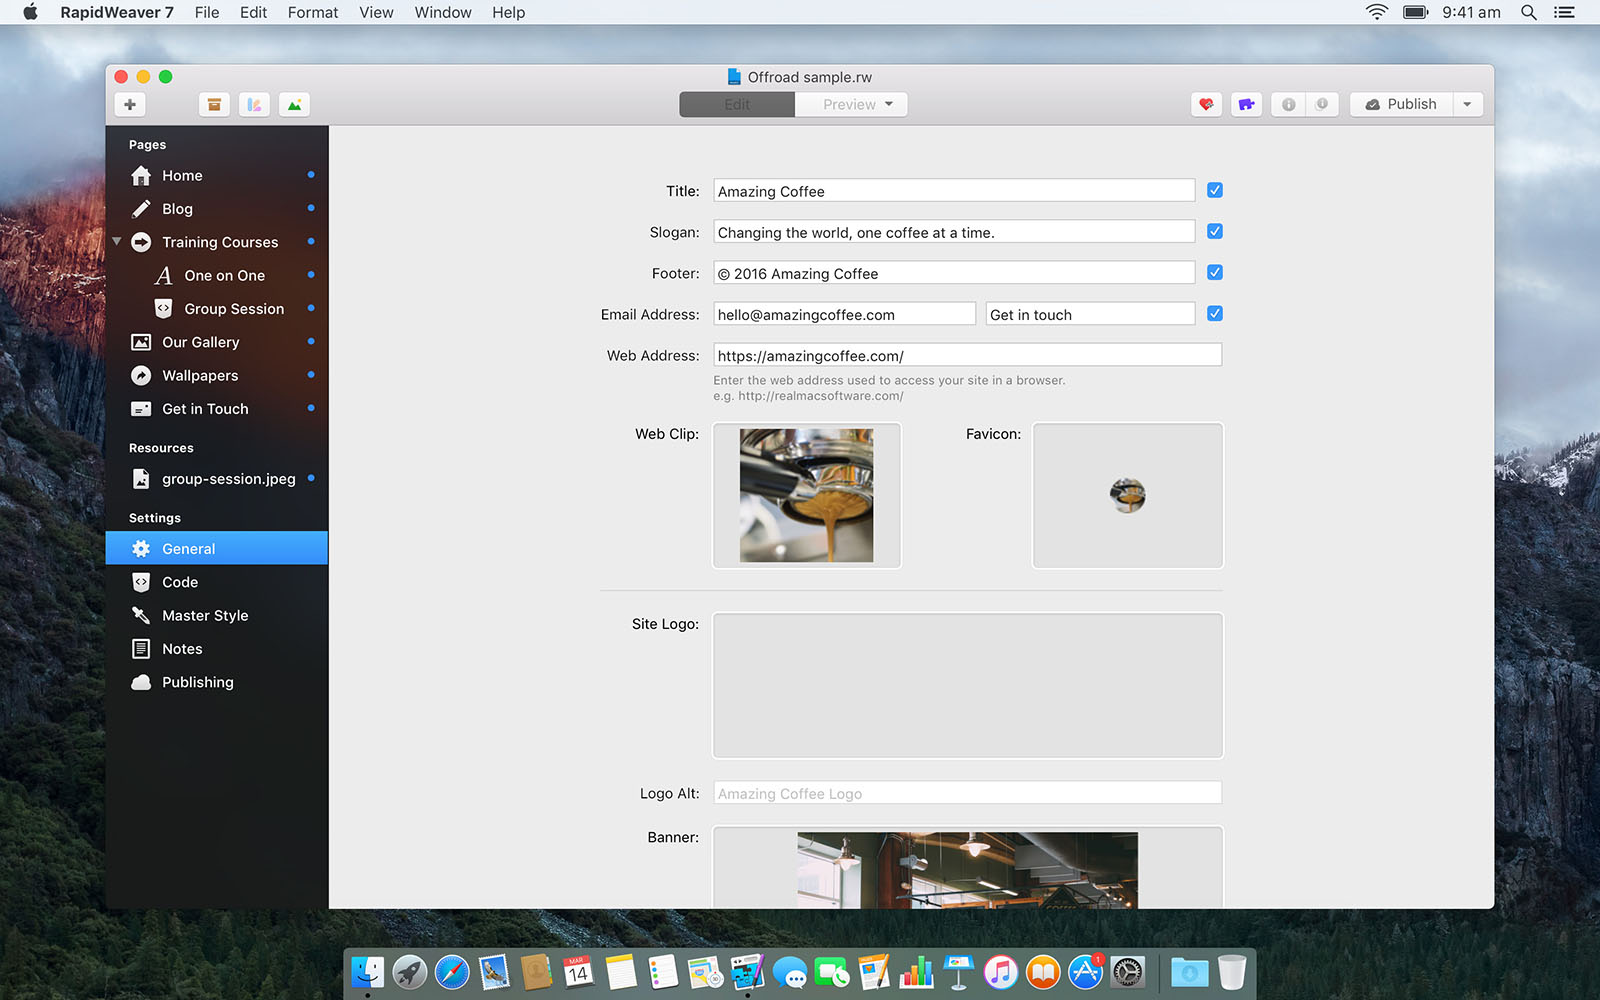
Task: Click the Web Clip image well
Action: tap(807, 495)
